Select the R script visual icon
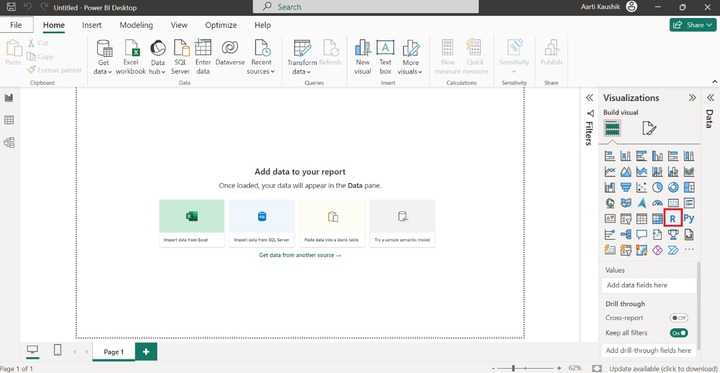 click(x=673, y=219)
